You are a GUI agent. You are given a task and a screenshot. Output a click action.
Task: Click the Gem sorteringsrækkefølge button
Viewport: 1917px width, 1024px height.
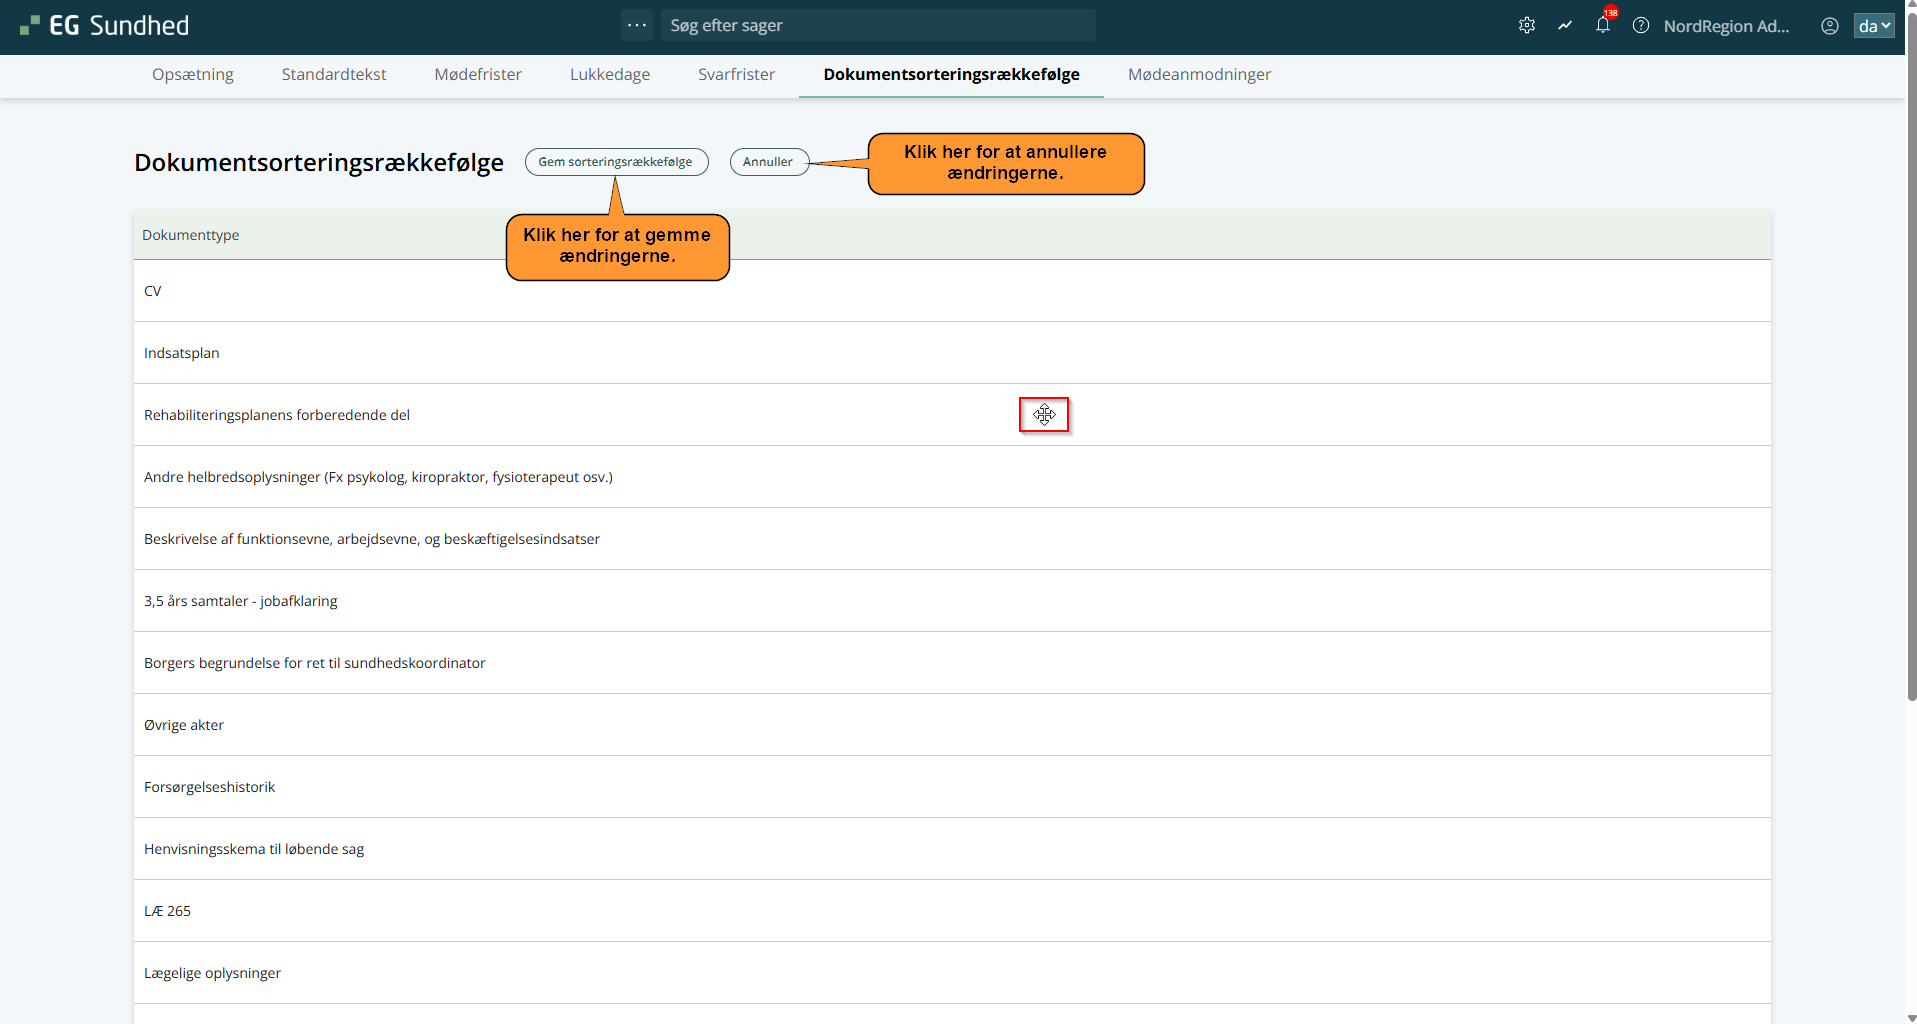(616, 162)
